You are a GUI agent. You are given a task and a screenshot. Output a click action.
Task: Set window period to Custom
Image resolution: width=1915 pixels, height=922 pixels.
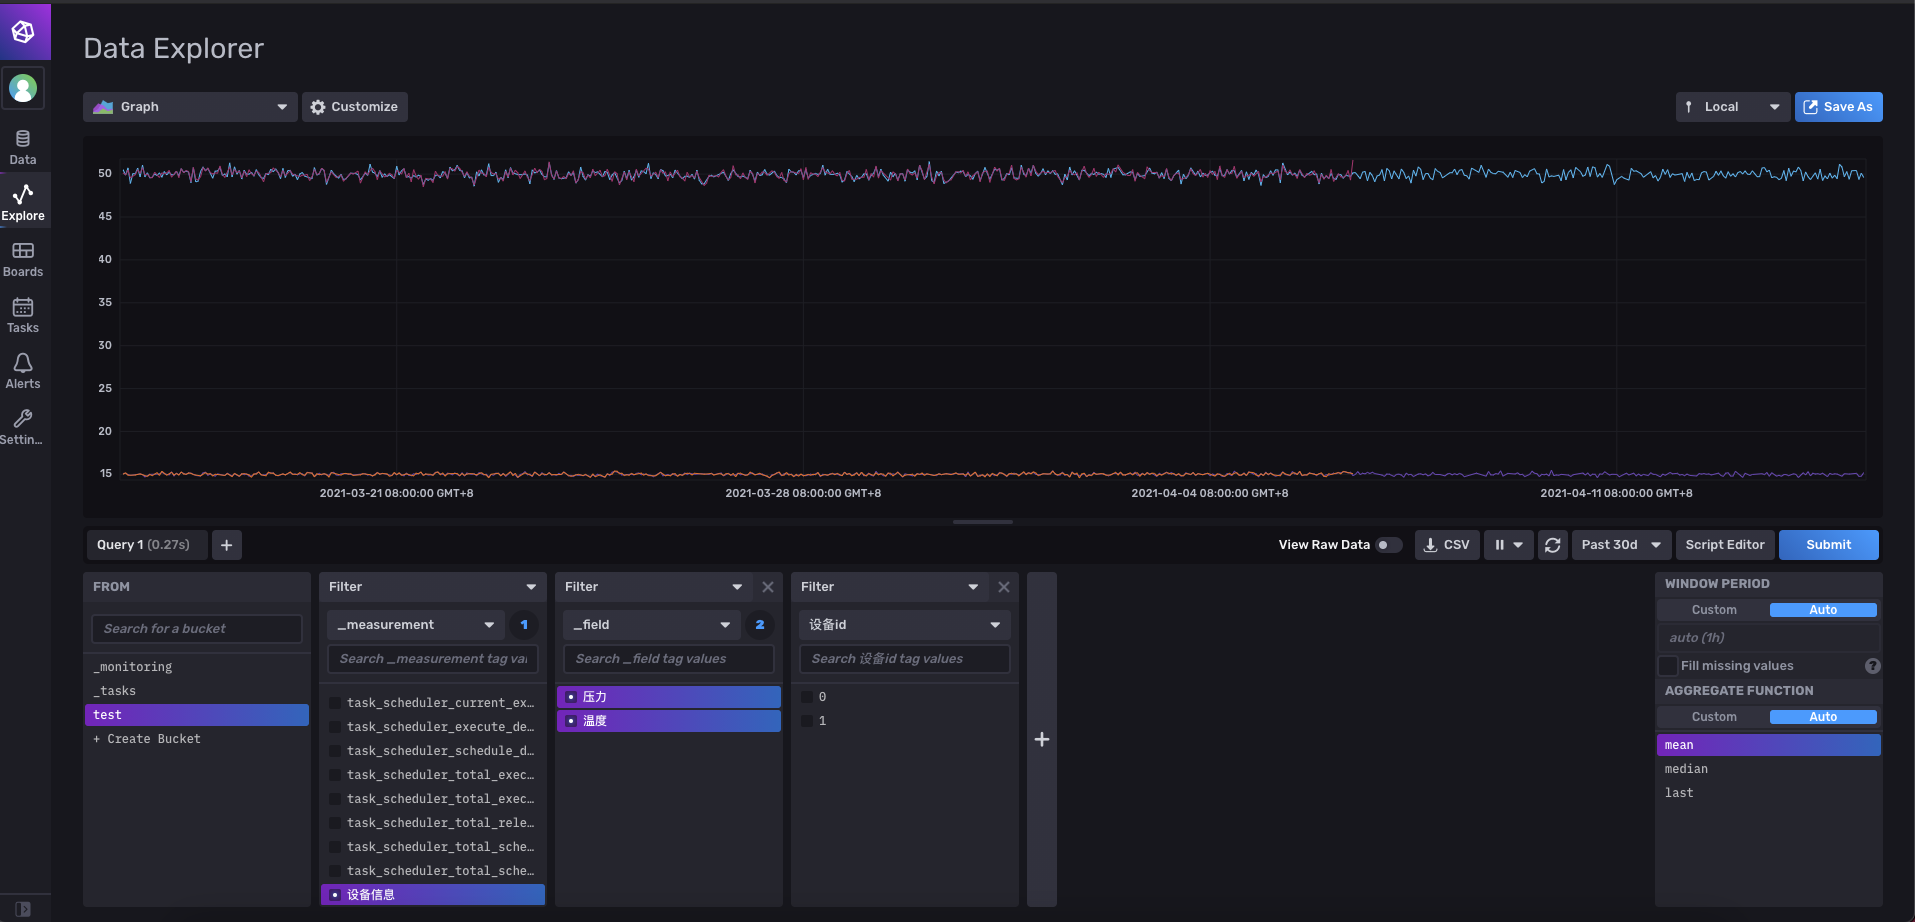point(1714,610)
